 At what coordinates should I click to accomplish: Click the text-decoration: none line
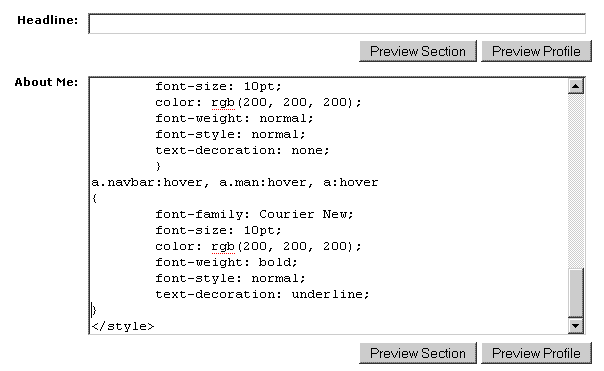coord(242,150)
